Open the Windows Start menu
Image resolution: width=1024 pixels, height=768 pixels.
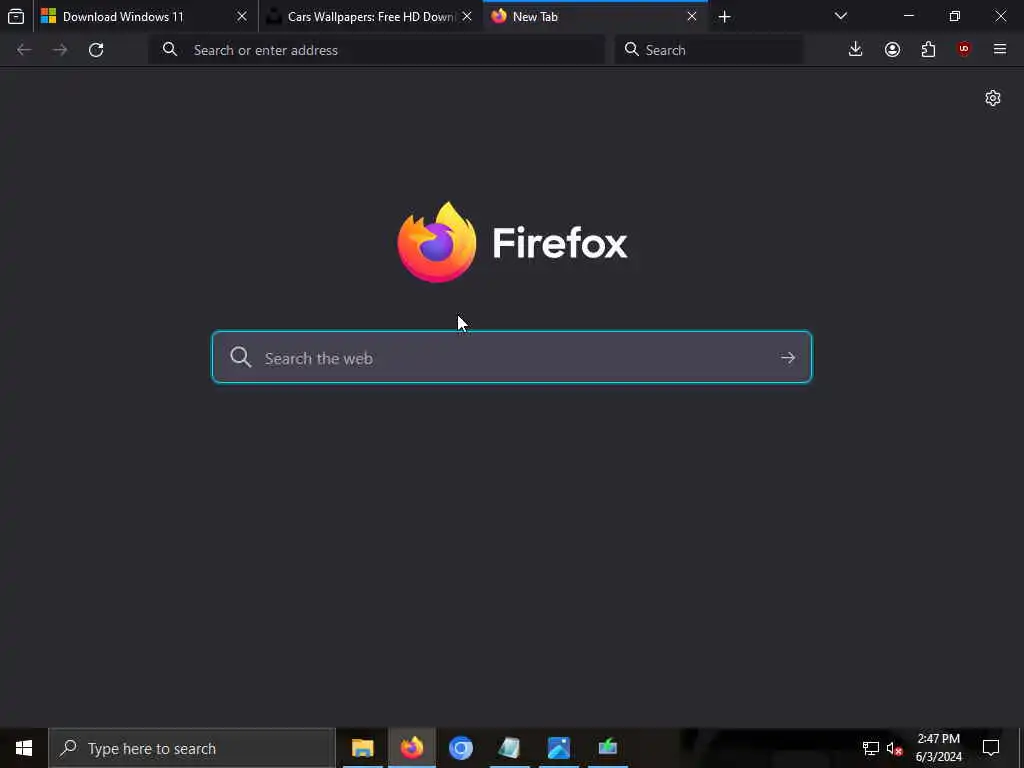24,748
